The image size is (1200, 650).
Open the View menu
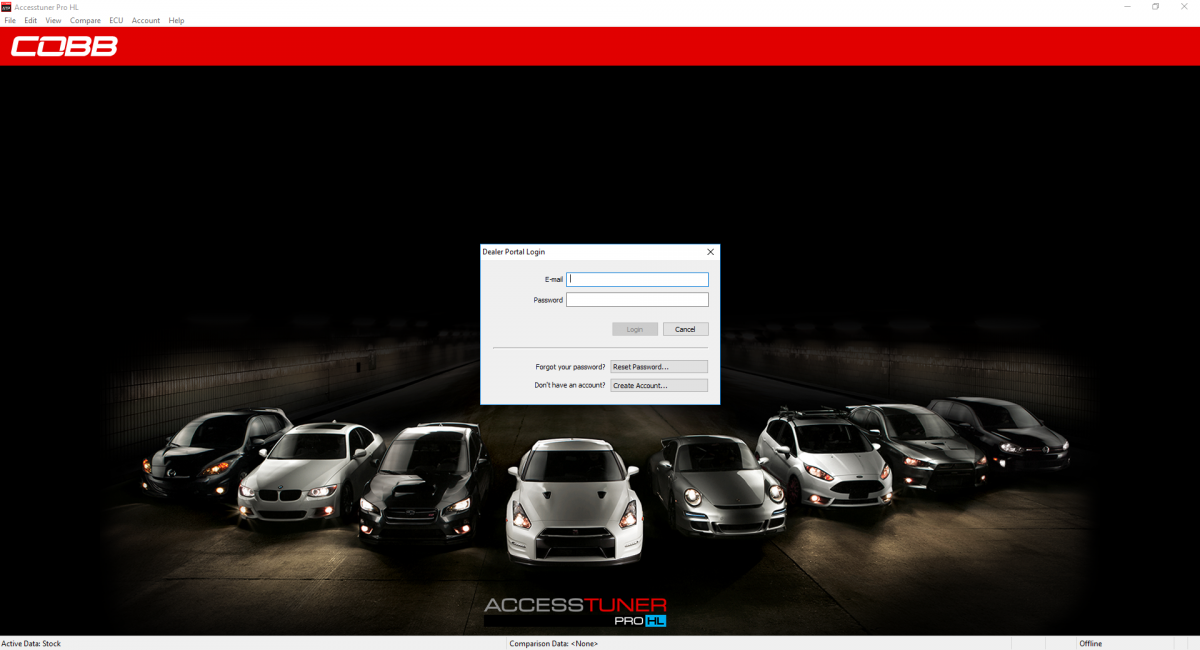point(53,20)
